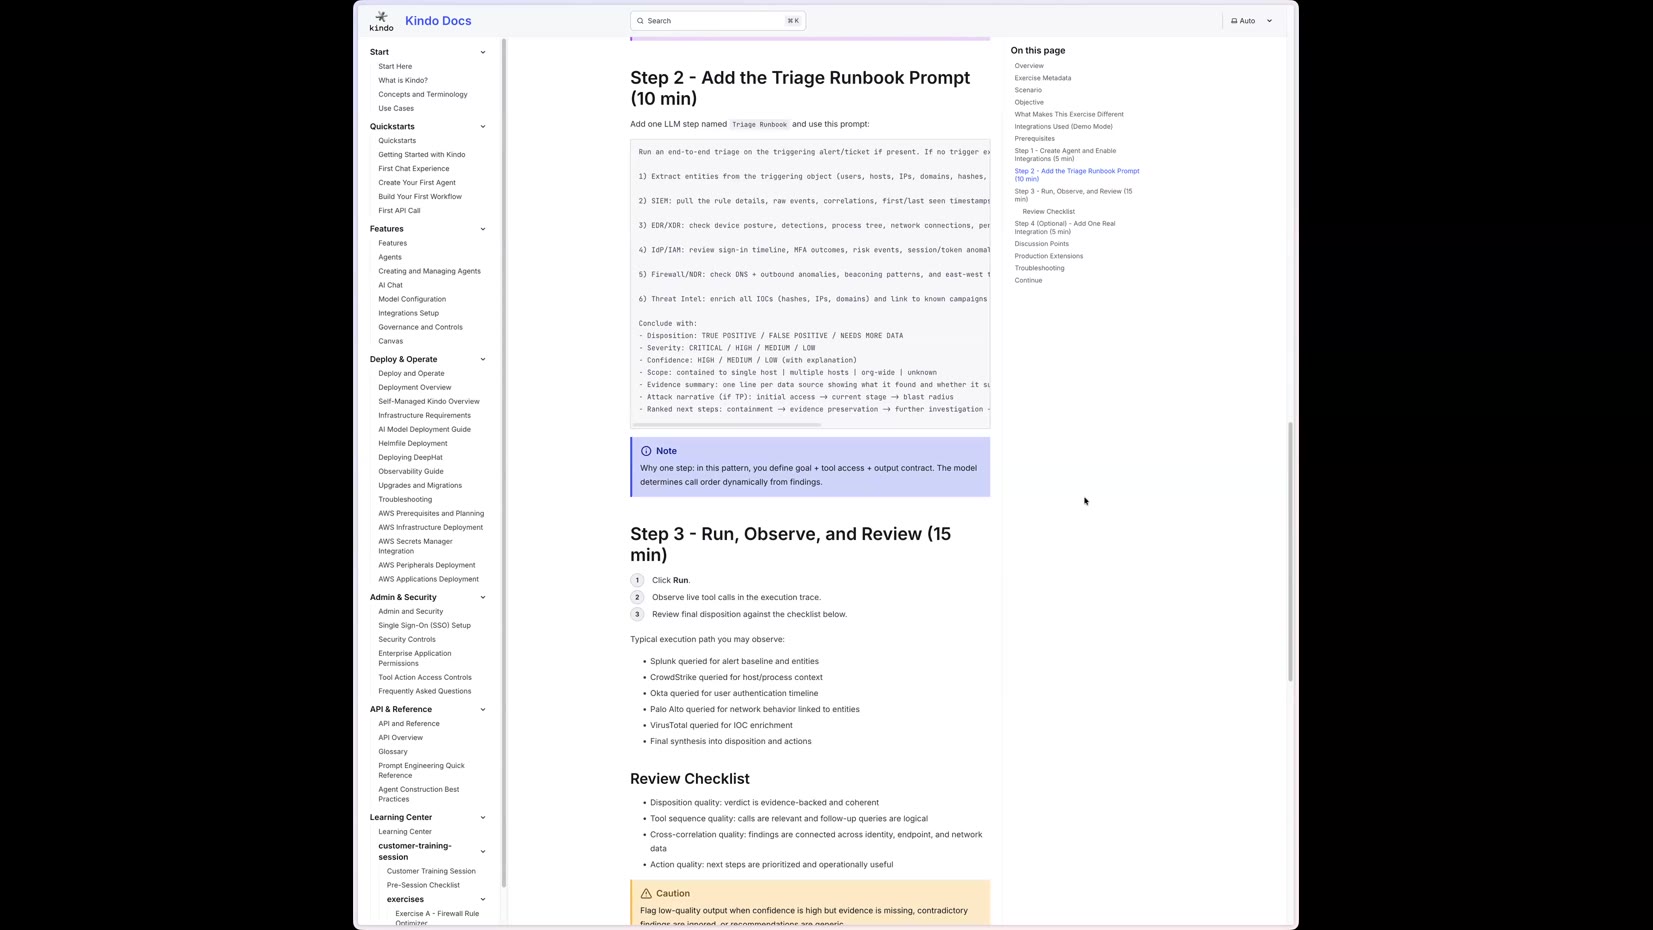Click the laptop icon next to Auto theme

click(1234, 20)
